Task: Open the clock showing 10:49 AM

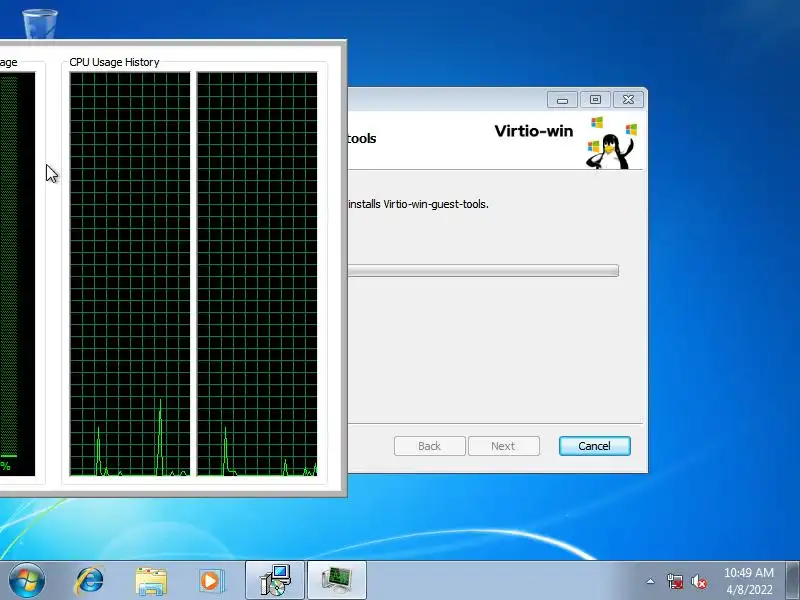Action: (748, 581)
